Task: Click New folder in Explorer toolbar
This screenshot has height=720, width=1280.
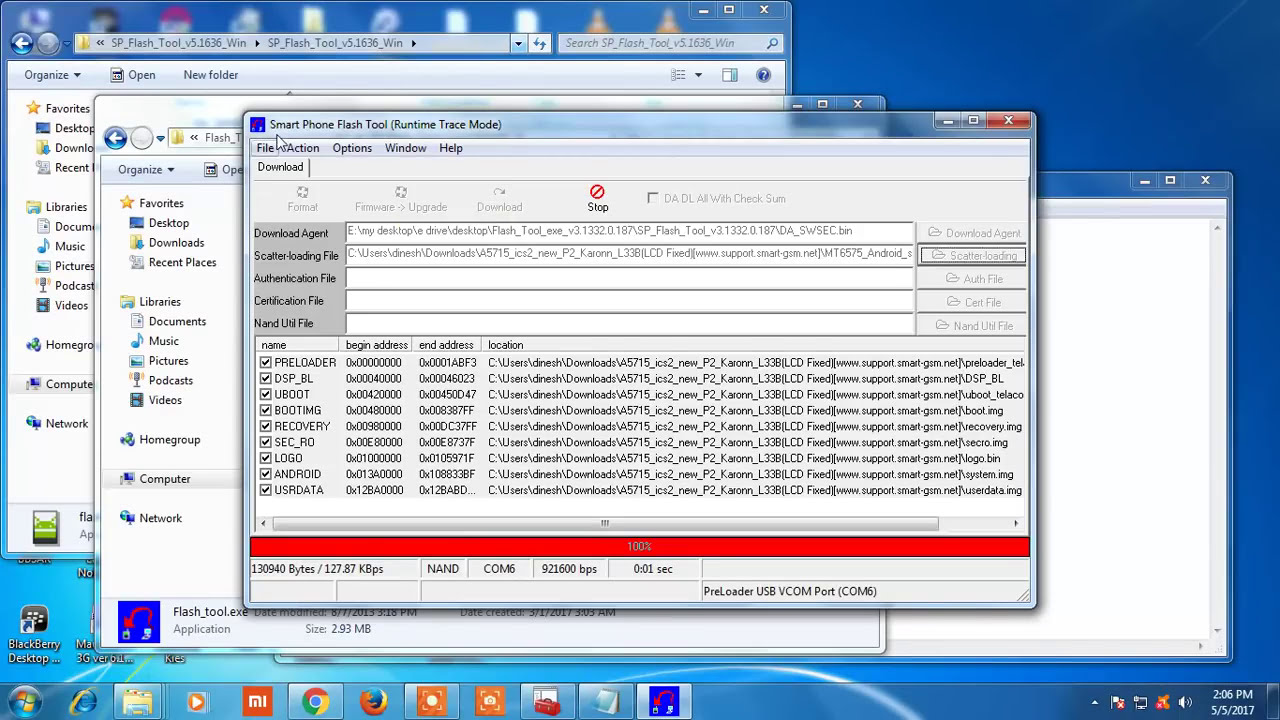Action: pyautogui.click(x=210, y=75)
